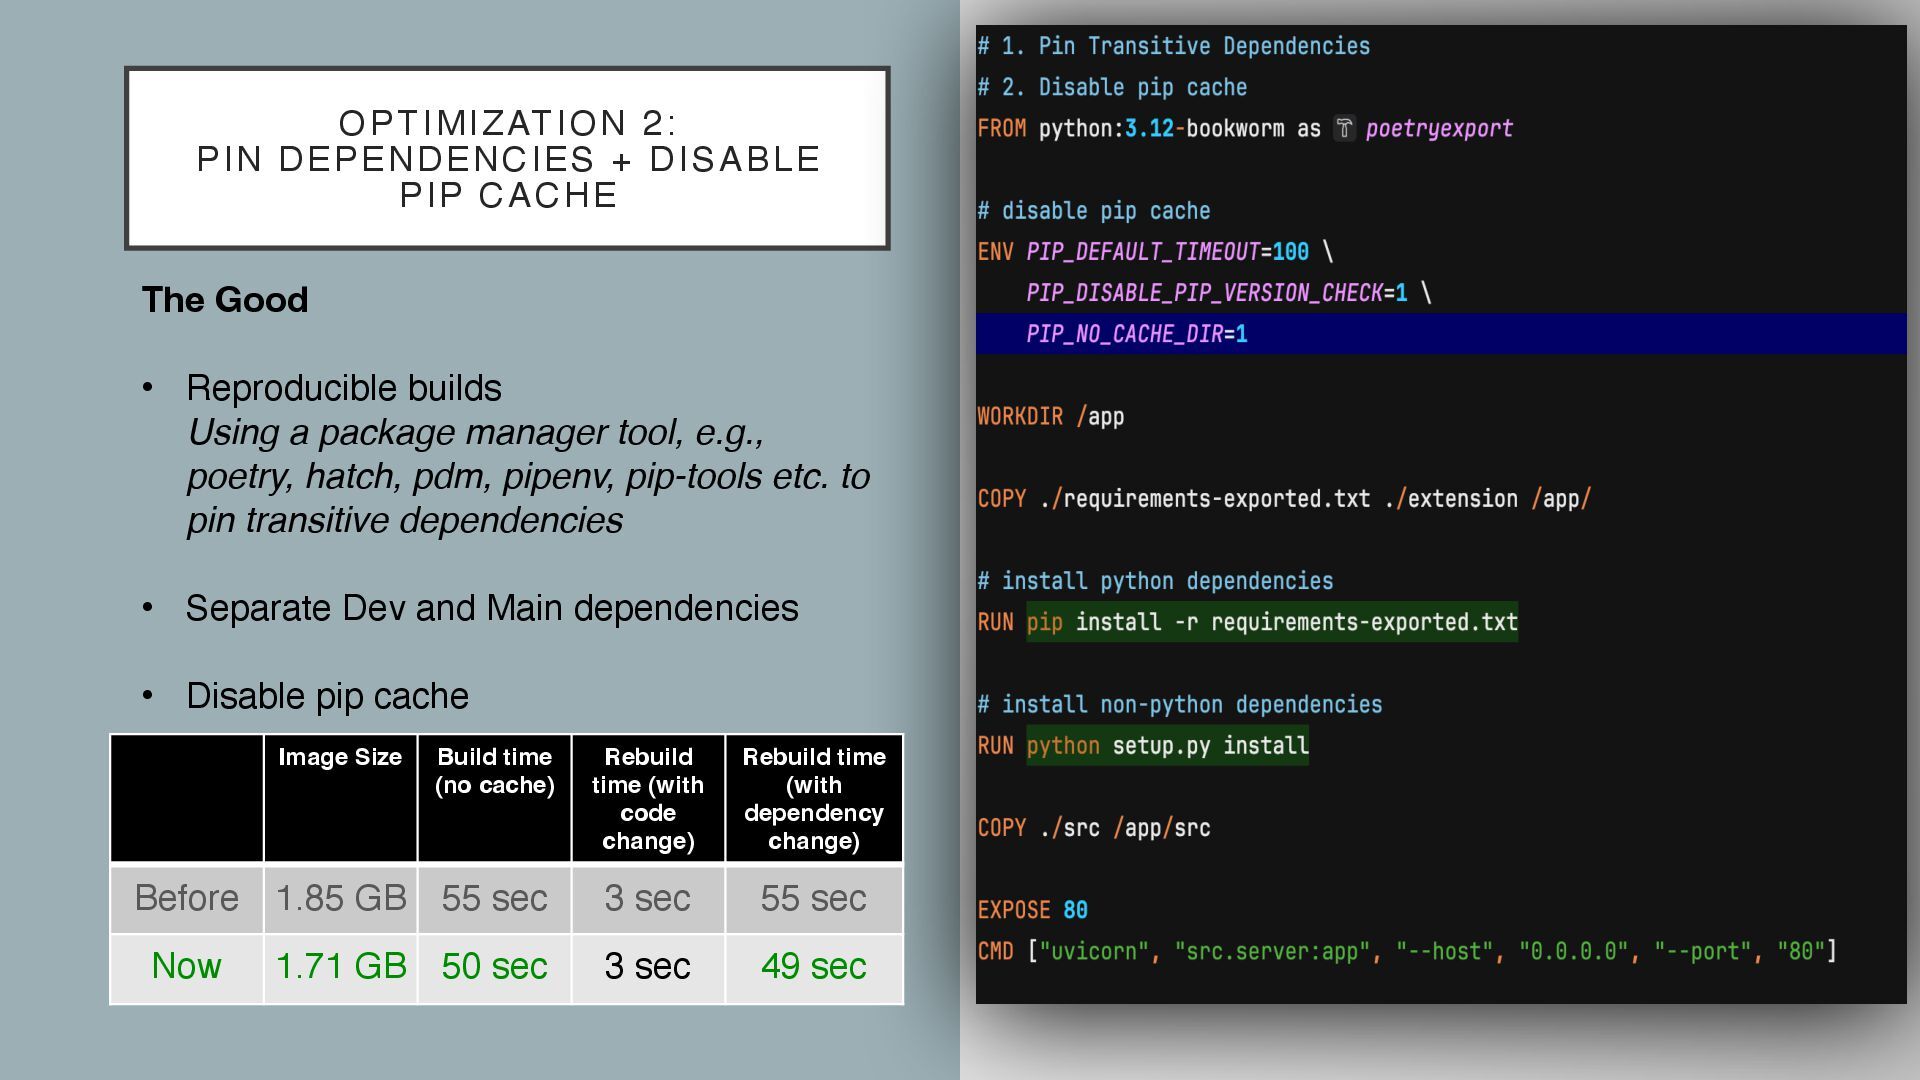Click 'Separate Dev and Main dependencies' bullet
Viewport: 1920px width, 1080px height.
(x=492, y=608)
